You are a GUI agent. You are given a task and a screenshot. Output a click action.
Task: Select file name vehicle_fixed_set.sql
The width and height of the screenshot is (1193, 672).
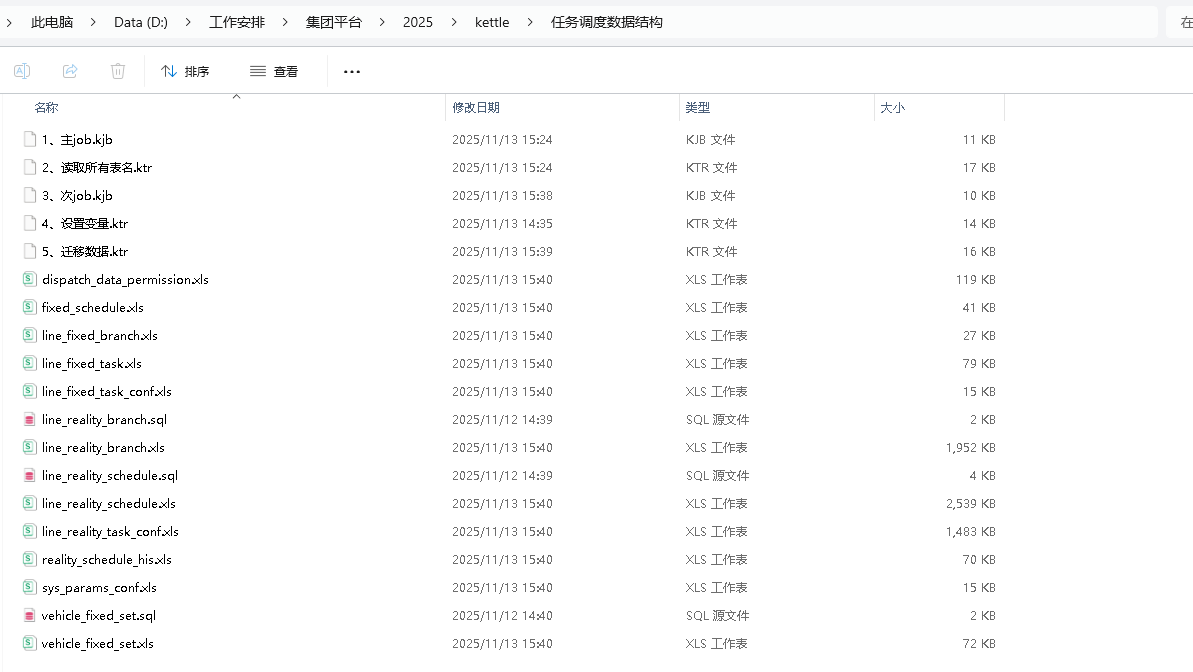tap(99, 616)
